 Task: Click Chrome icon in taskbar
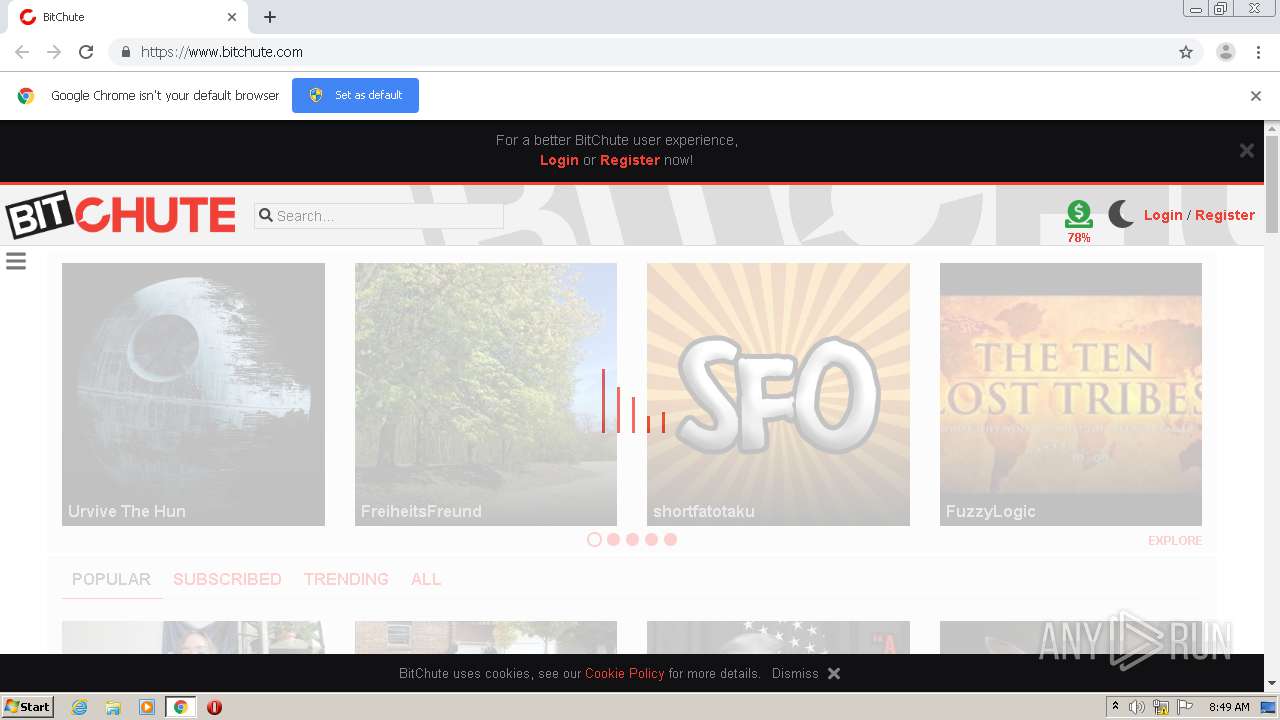(181, 707)
